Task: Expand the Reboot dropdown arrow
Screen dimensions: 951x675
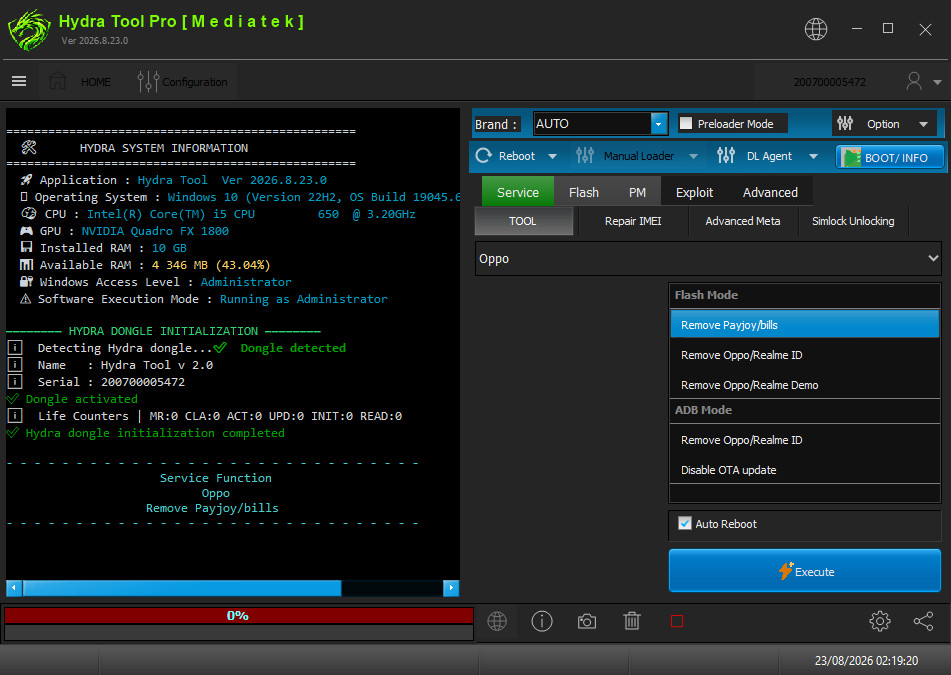Action: pyautogui.click(x=553, y=156)
